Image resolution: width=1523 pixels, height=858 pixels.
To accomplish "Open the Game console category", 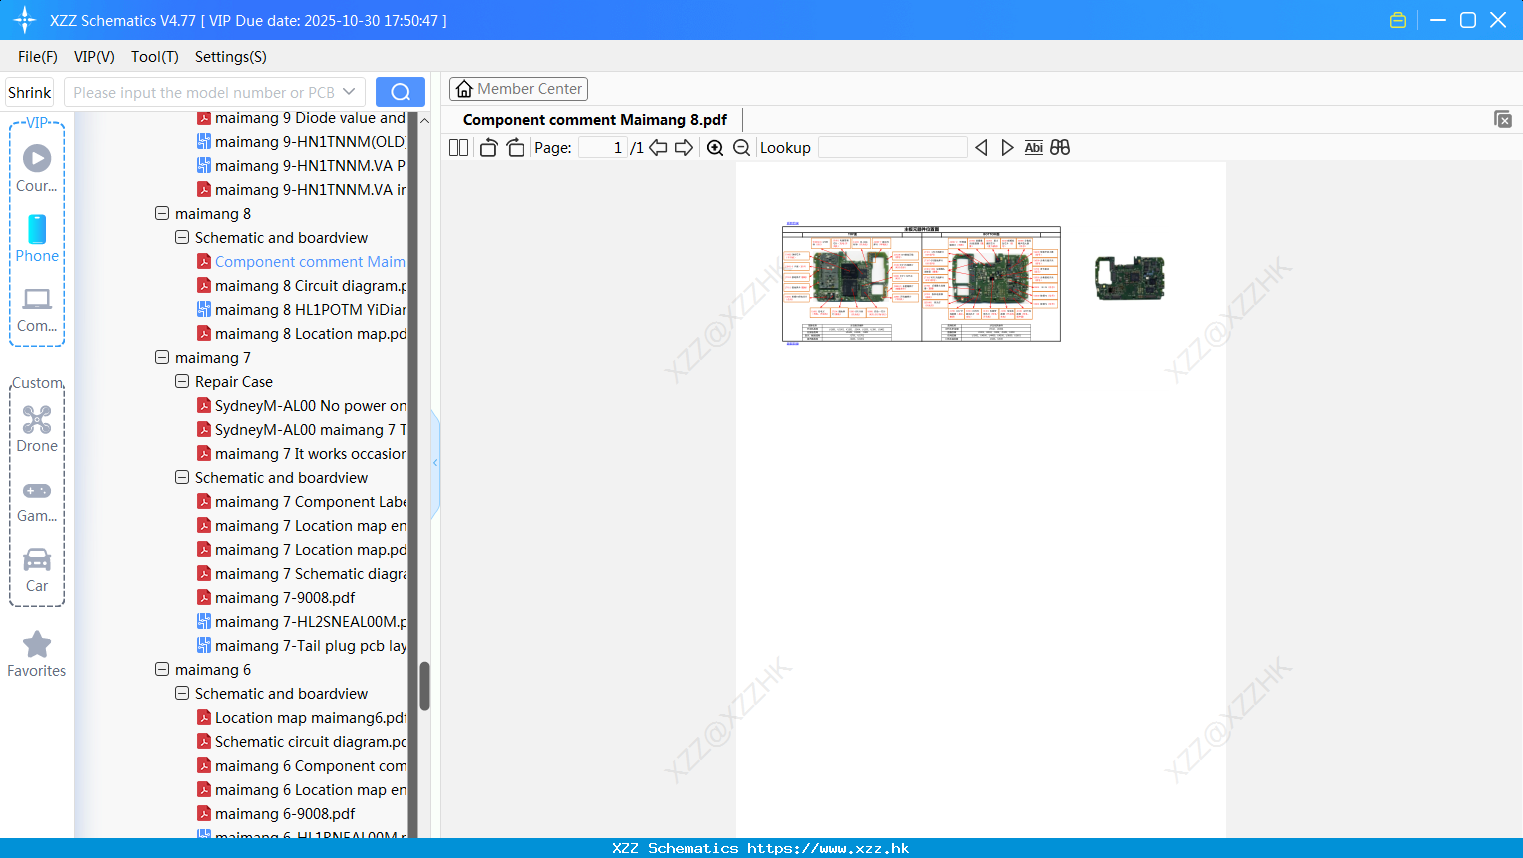I will tap(37, 490).
